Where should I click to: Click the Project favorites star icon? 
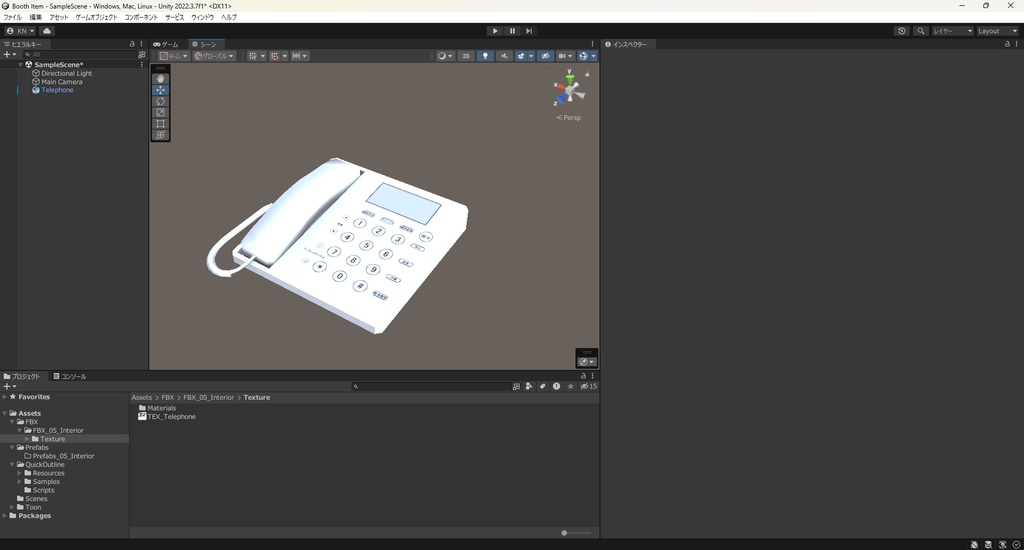coord(570,386)
